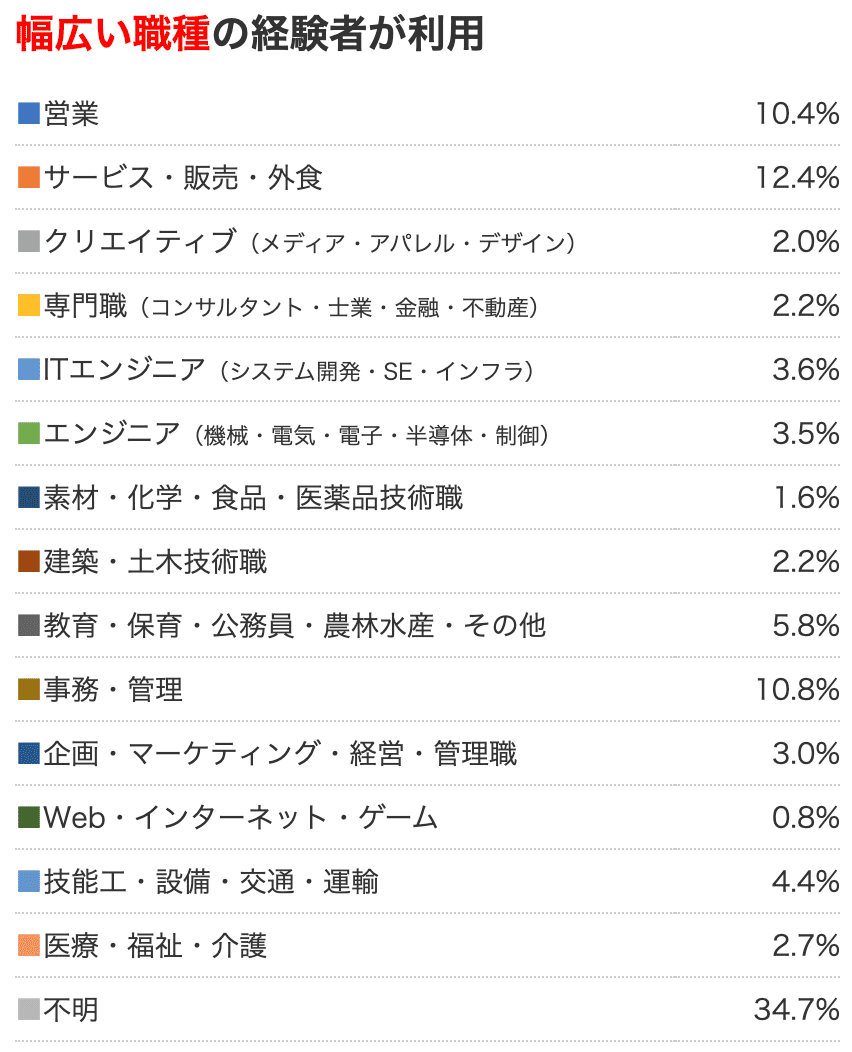
Task: Select the 技能工・設備・交通・運輸 label
Action: (211, 882)
